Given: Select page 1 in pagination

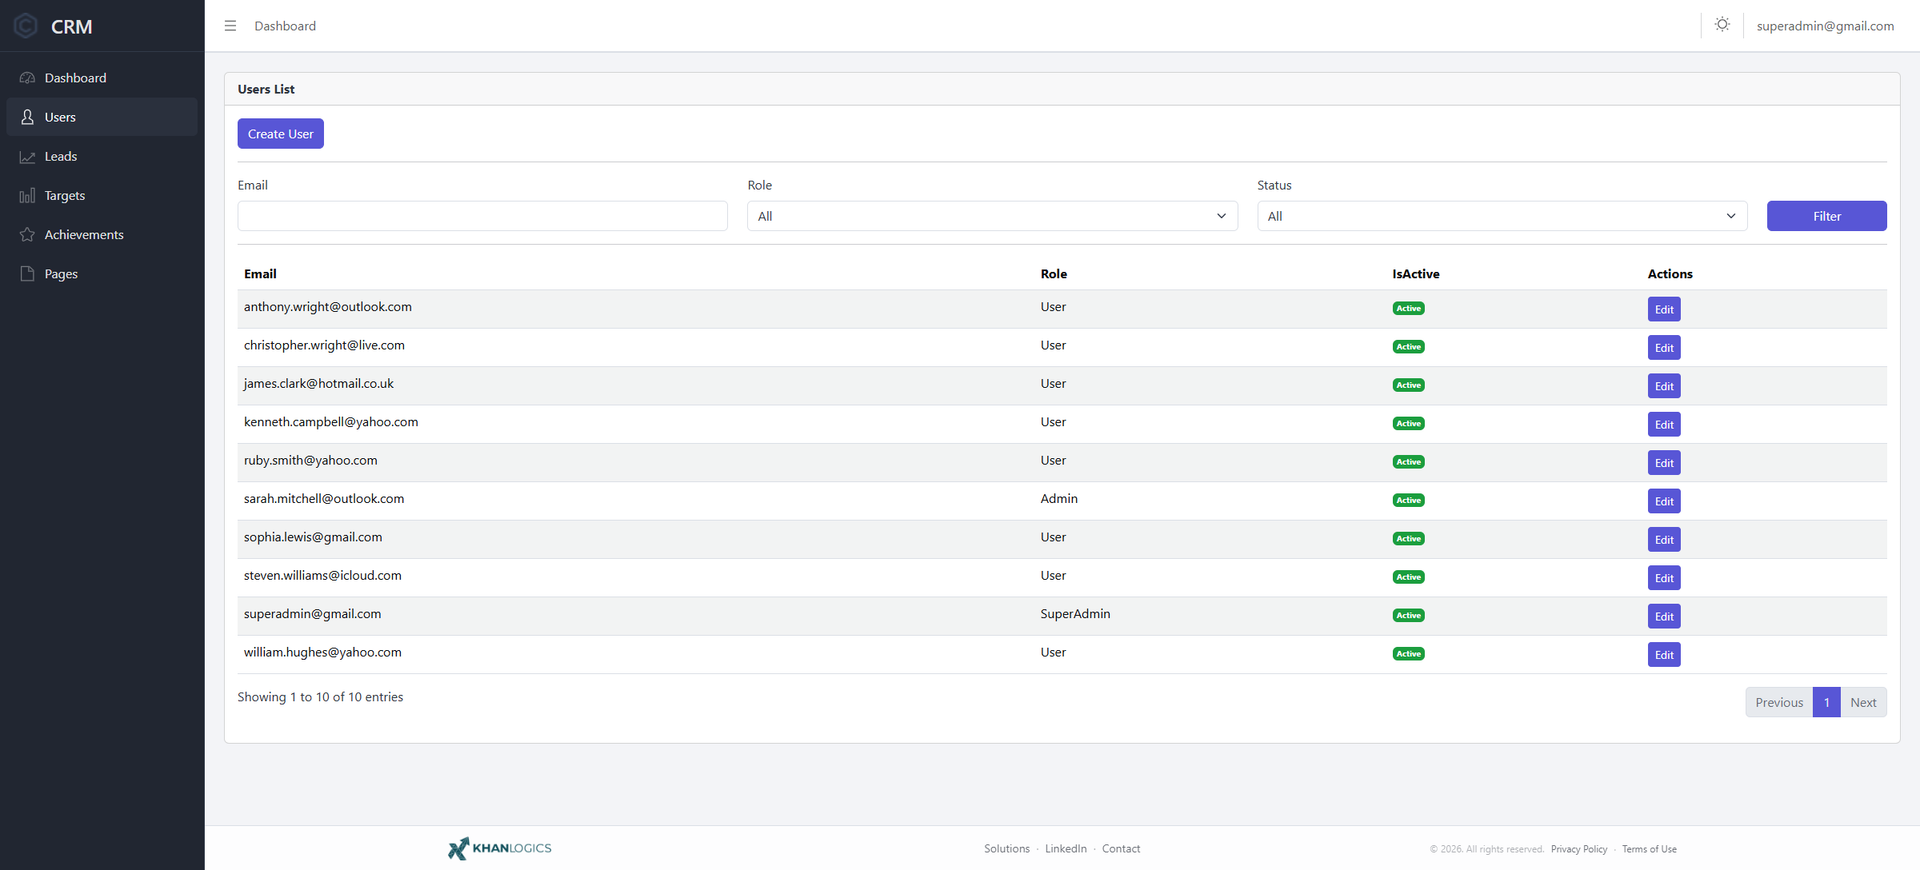Looking at the screenshot, I should pyautogui.click(x=1826, y=702).
